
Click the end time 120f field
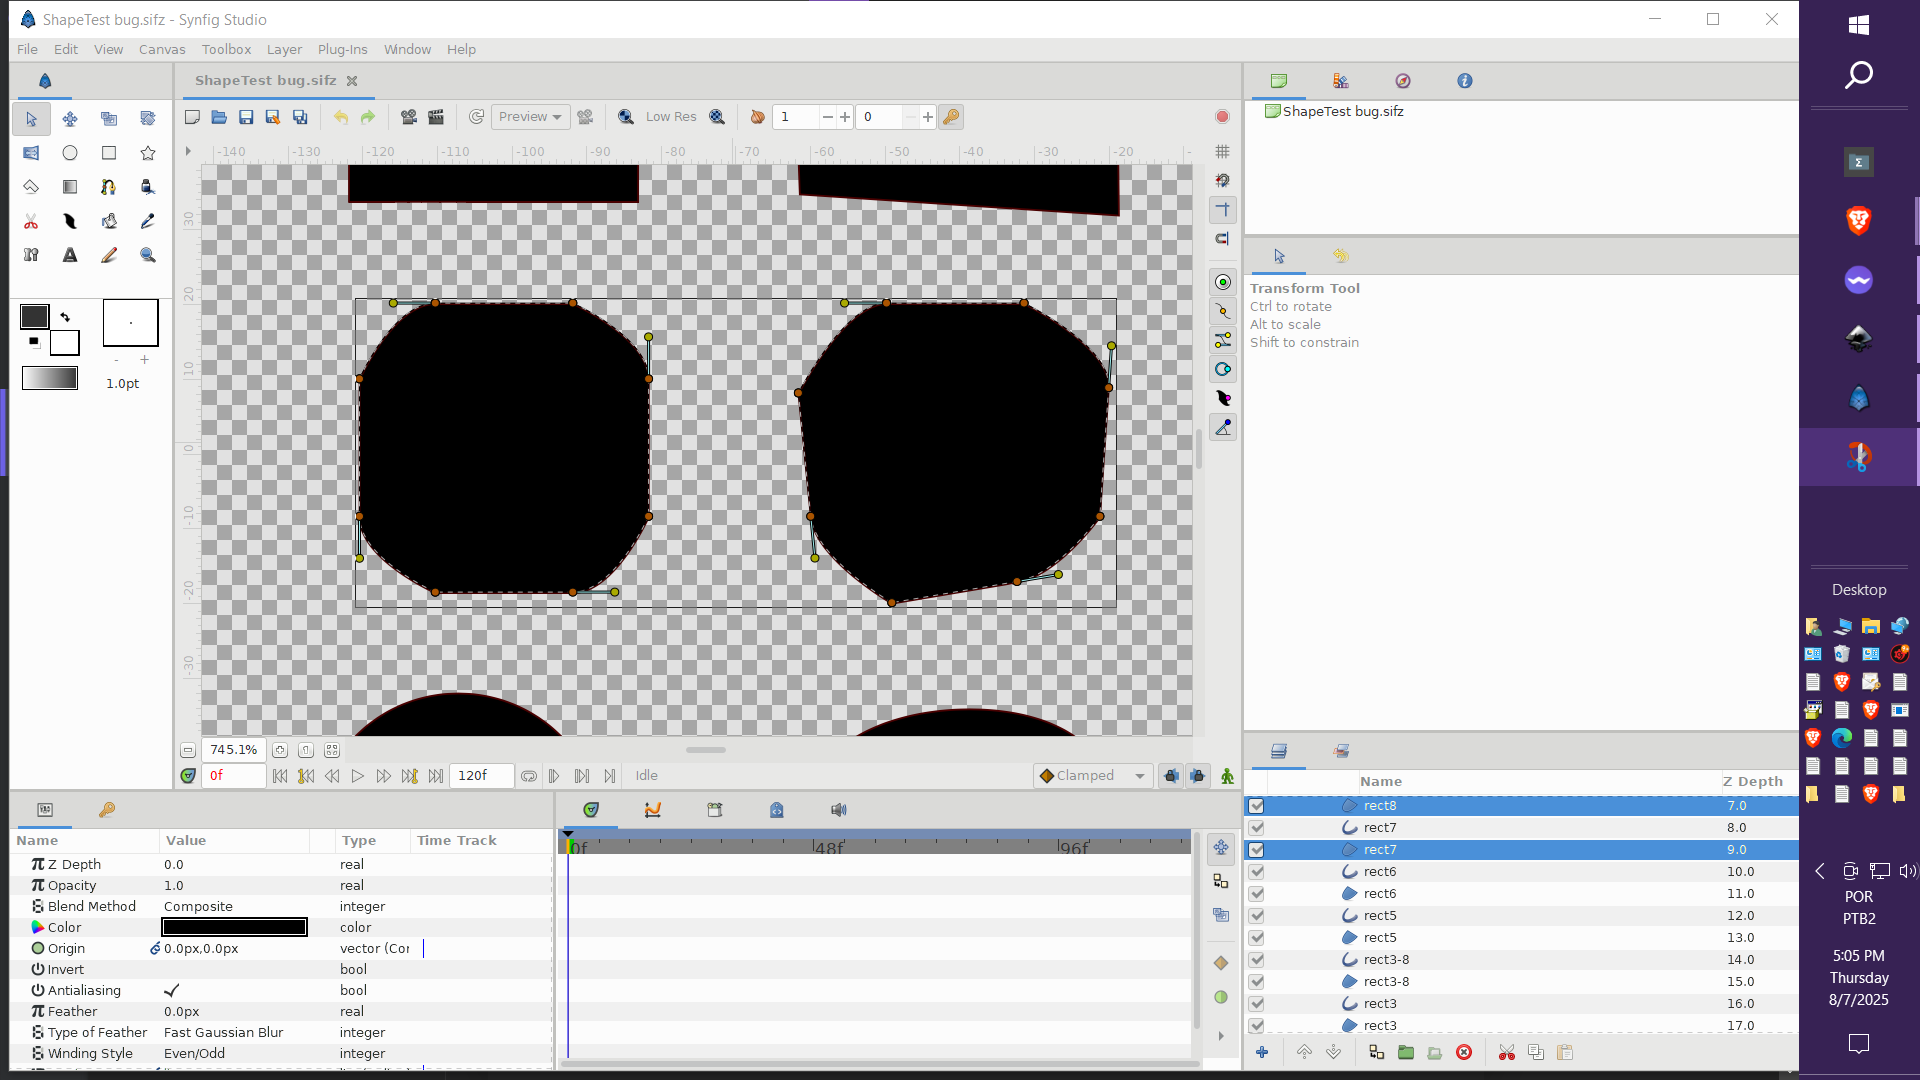click(x=481, y=776)
